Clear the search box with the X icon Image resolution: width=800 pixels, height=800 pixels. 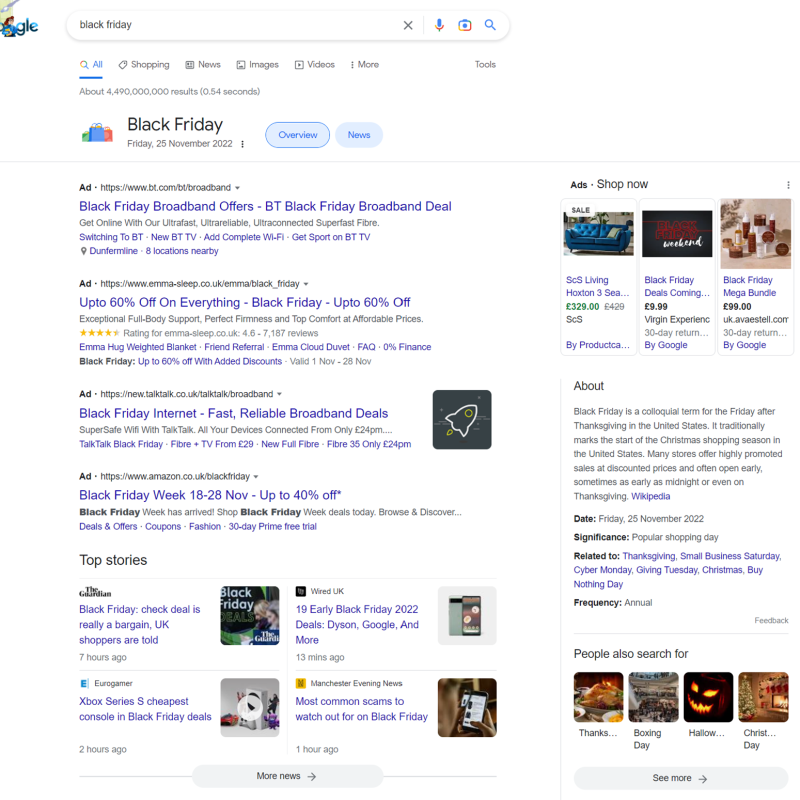(x=408, y=25)
